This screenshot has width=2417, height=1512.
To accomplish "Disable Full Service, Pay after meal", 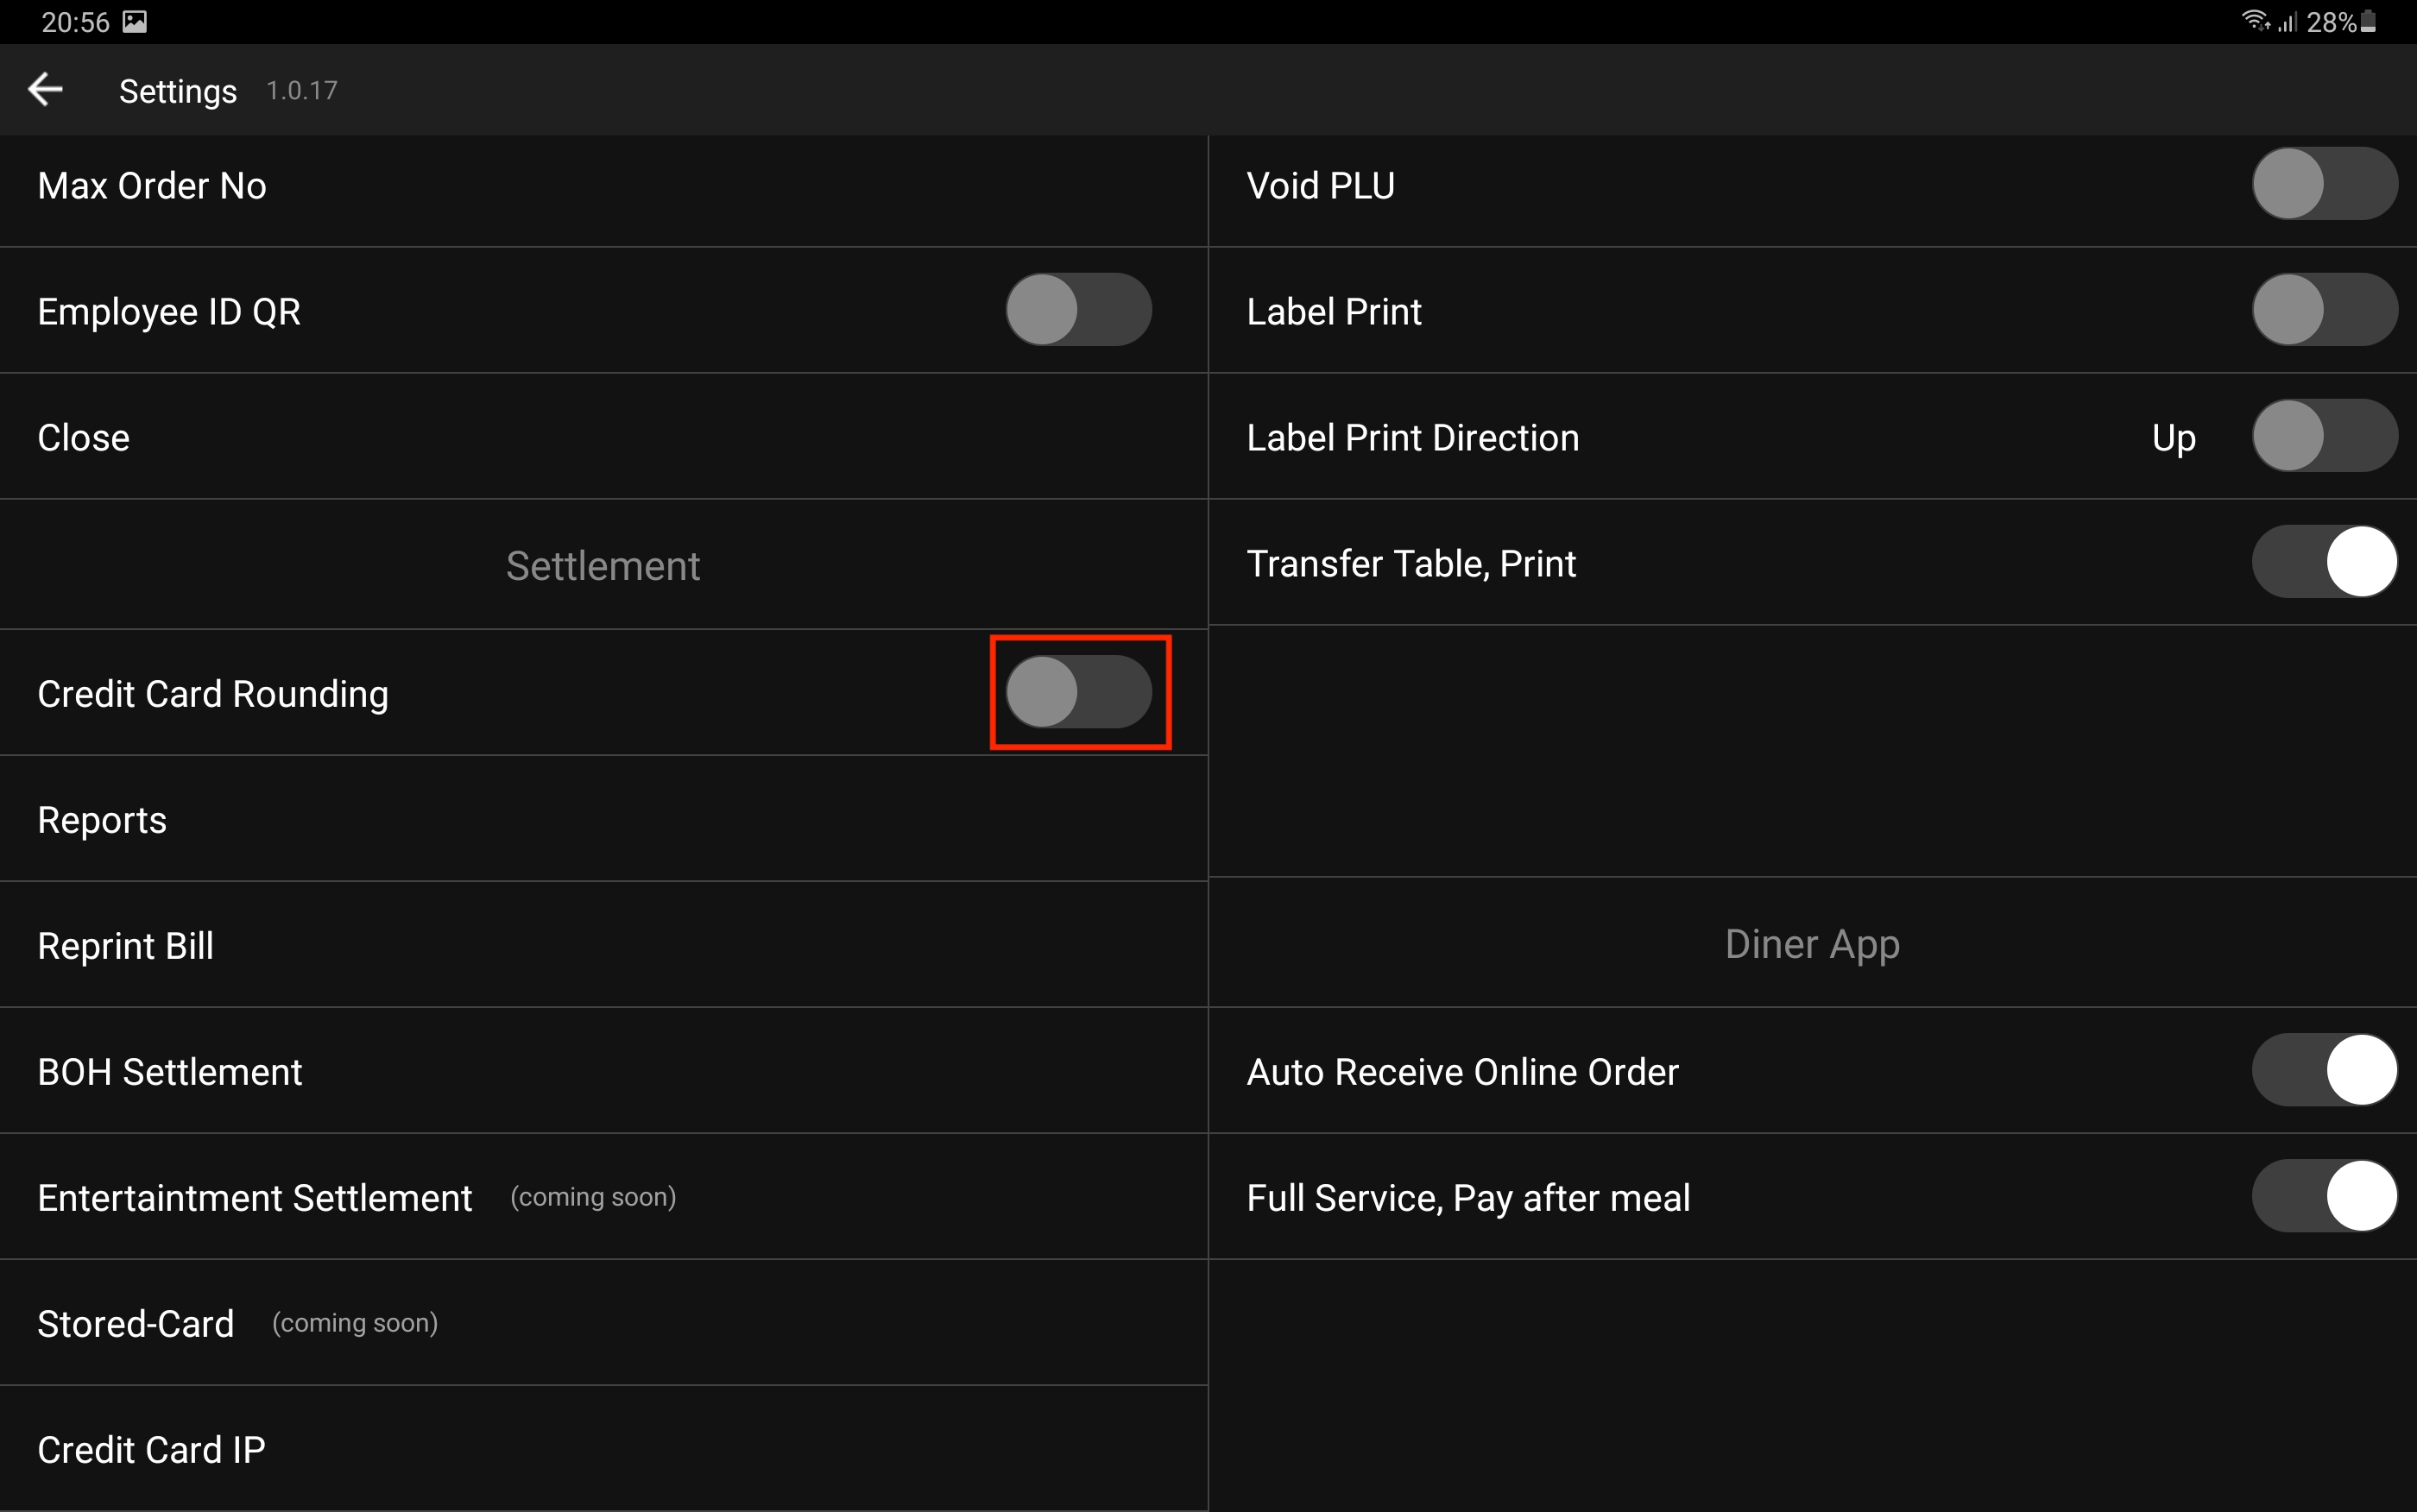I will 2324,1196.
